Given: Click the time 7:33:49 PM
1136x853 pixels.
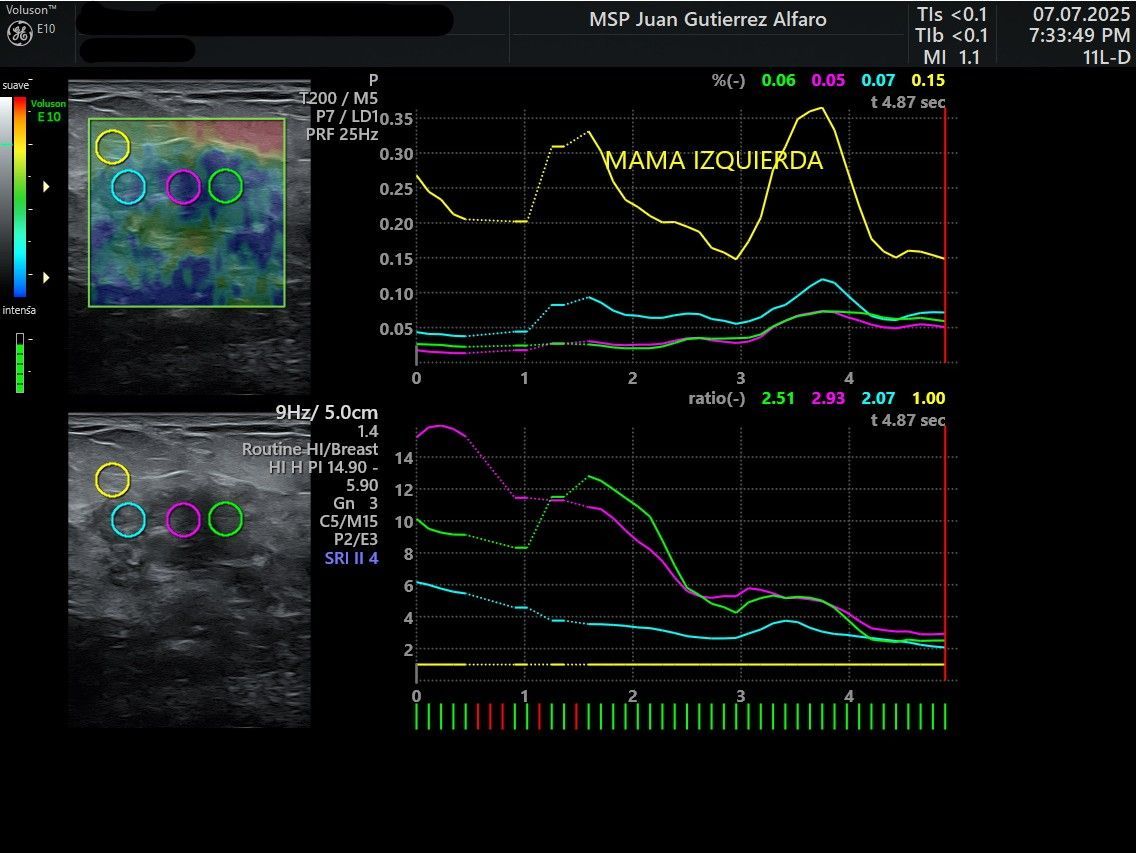Looking at the screenshot, I should click(1079, 36).
